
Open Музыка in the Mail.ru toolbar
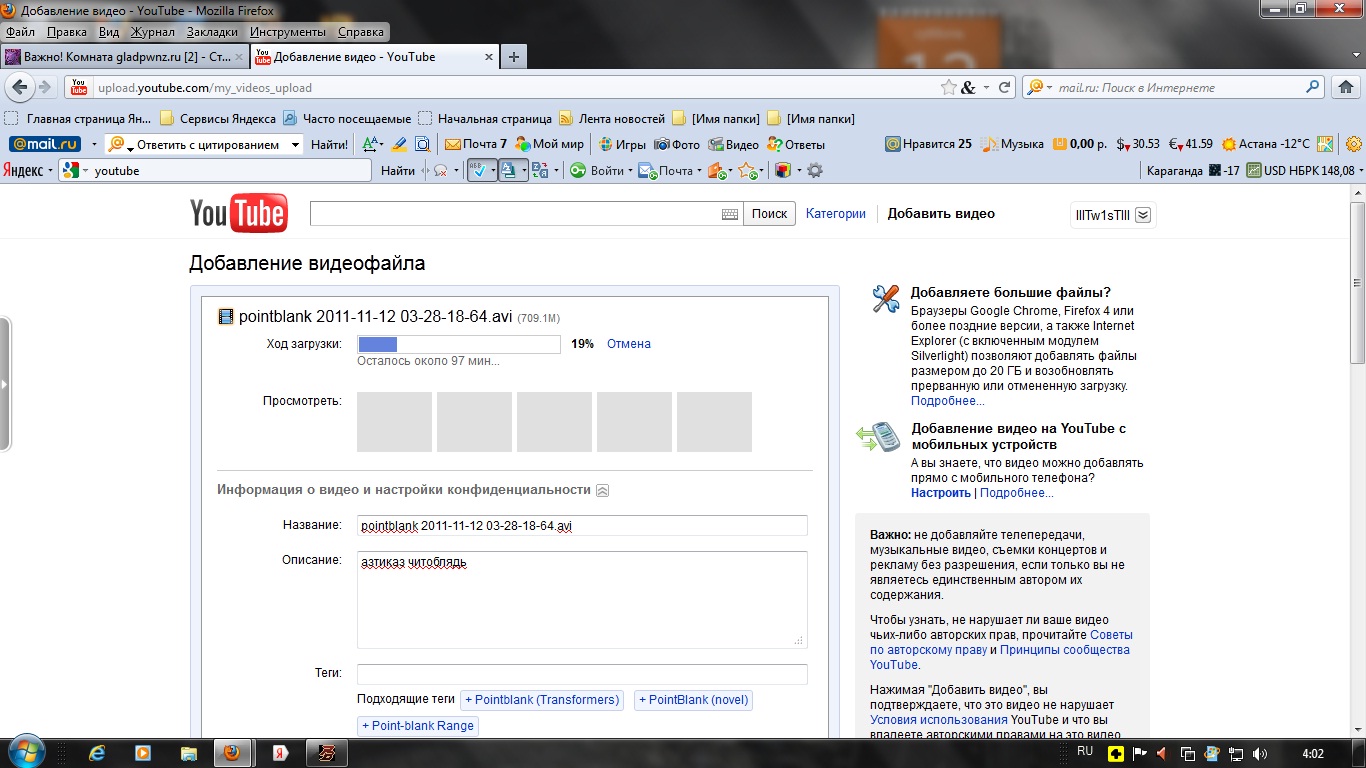pyautogui.click(x=1012, y=144)
